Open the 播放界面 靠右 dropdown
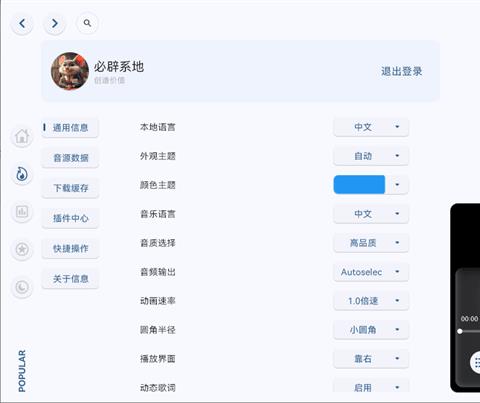 tap(371, 359)
